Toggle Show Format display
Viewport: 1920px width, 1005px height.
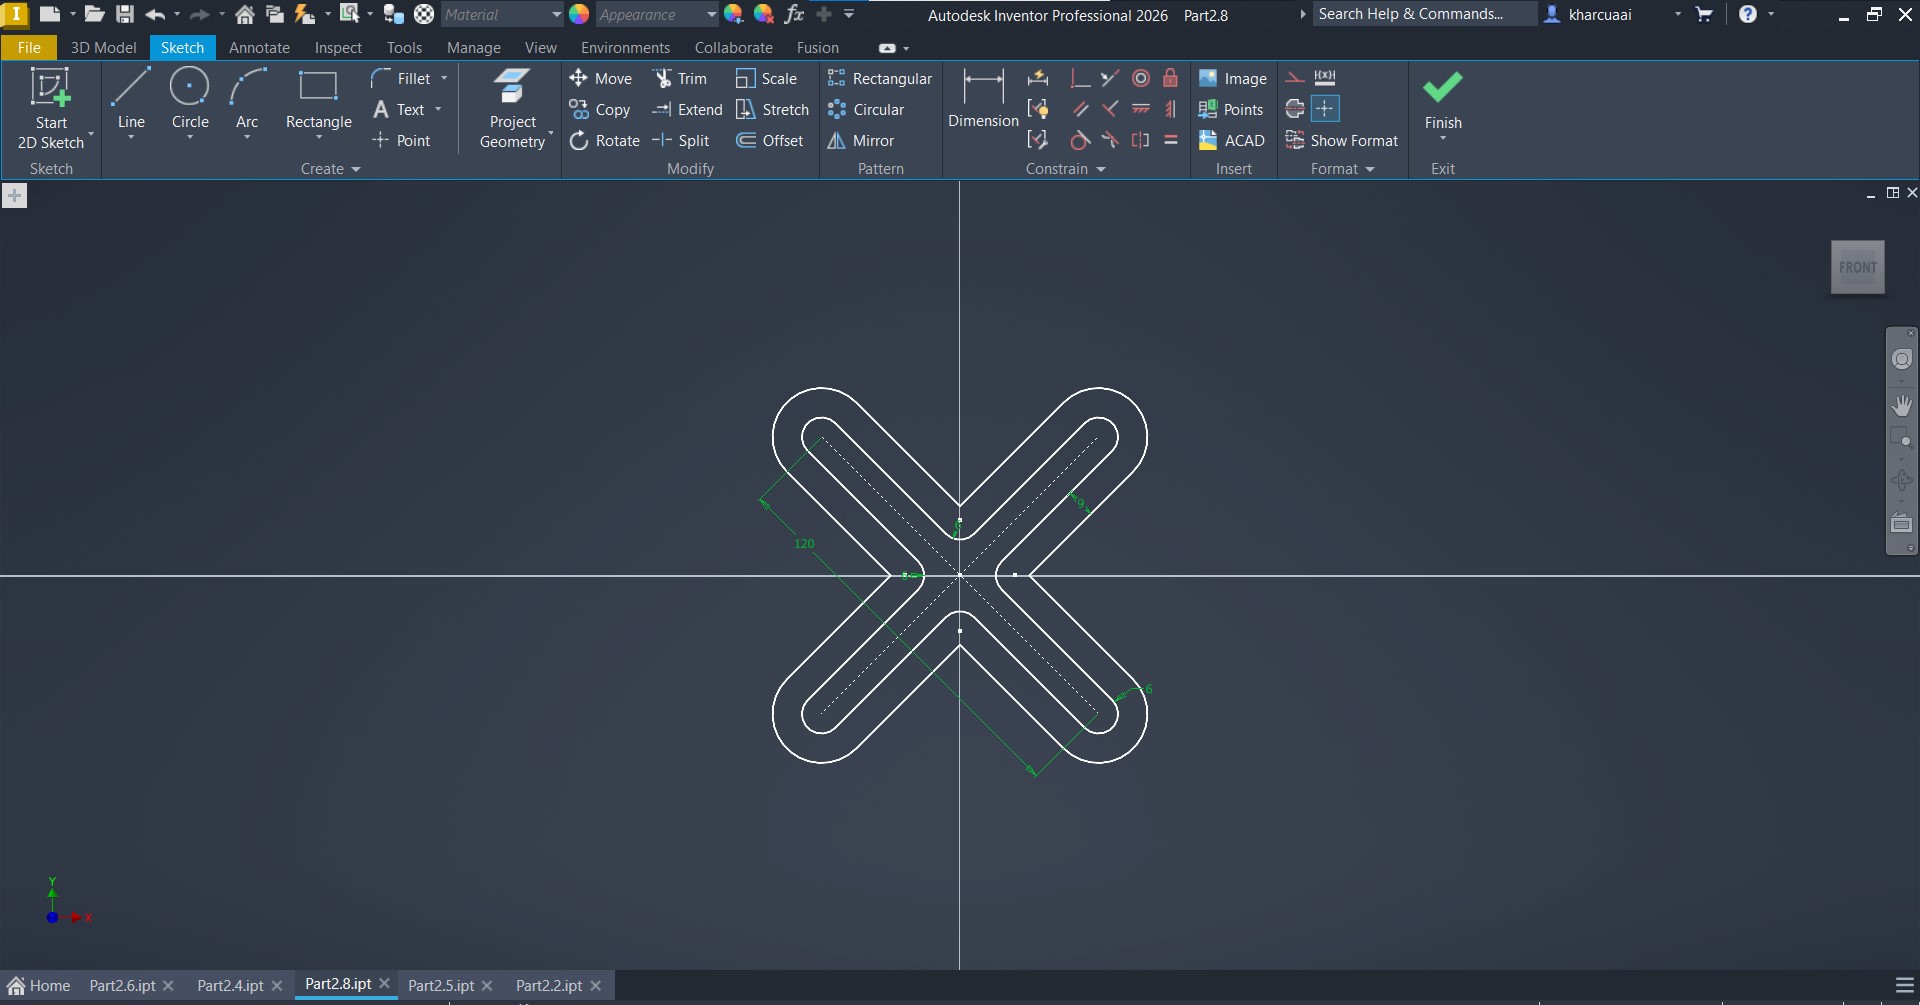pyautogui.click(x=1342, y=141)
